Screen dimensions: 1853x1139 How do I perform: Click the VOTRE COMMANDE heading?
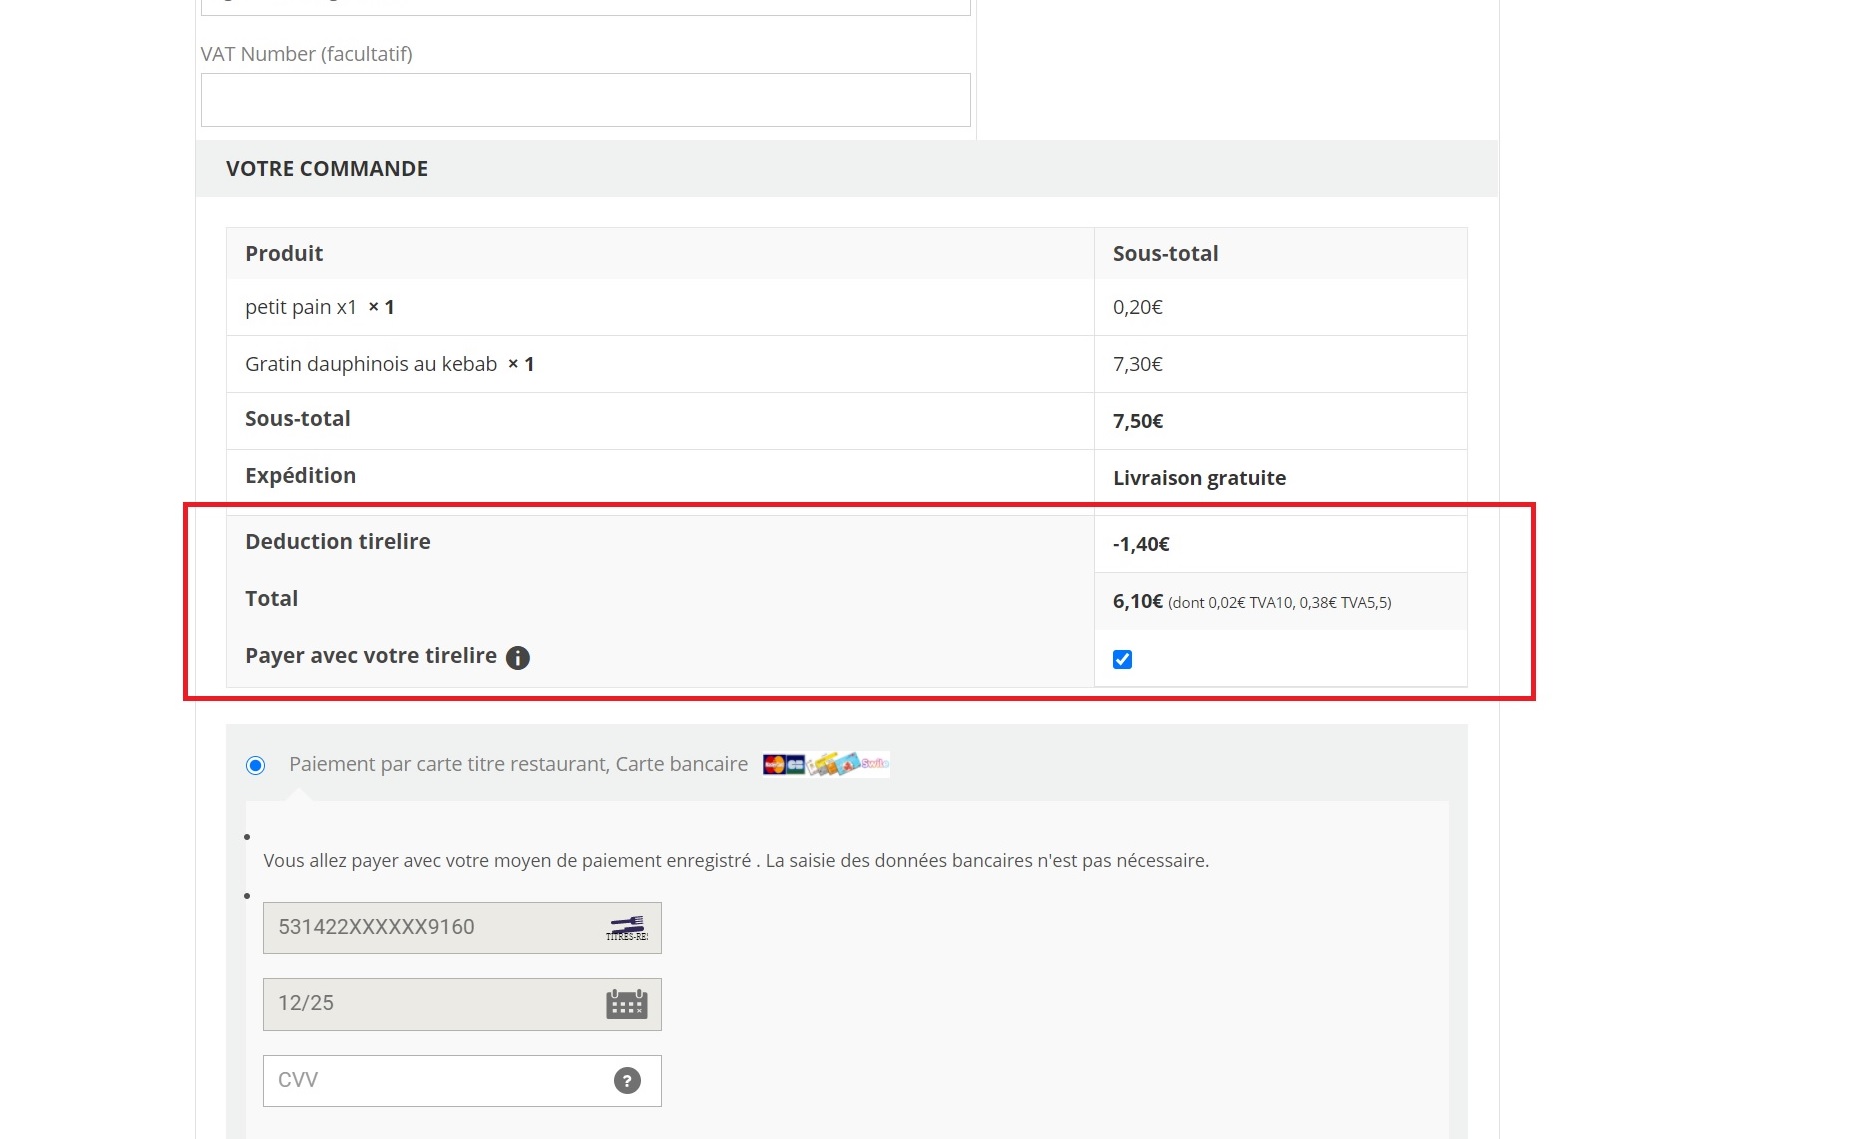[327, 169]
